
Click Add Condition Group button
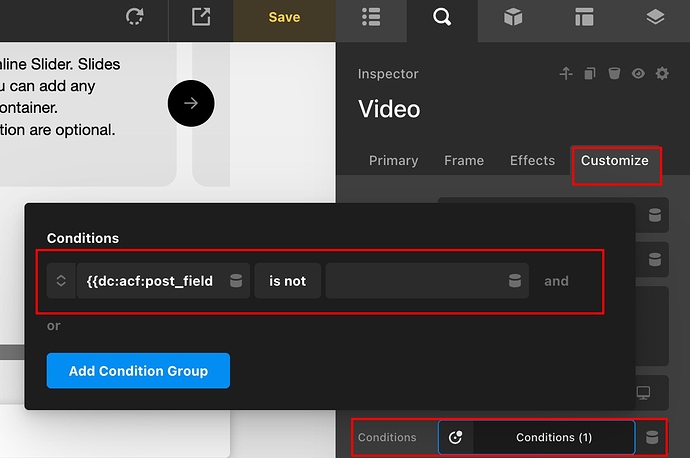click(x=138, y=370)
